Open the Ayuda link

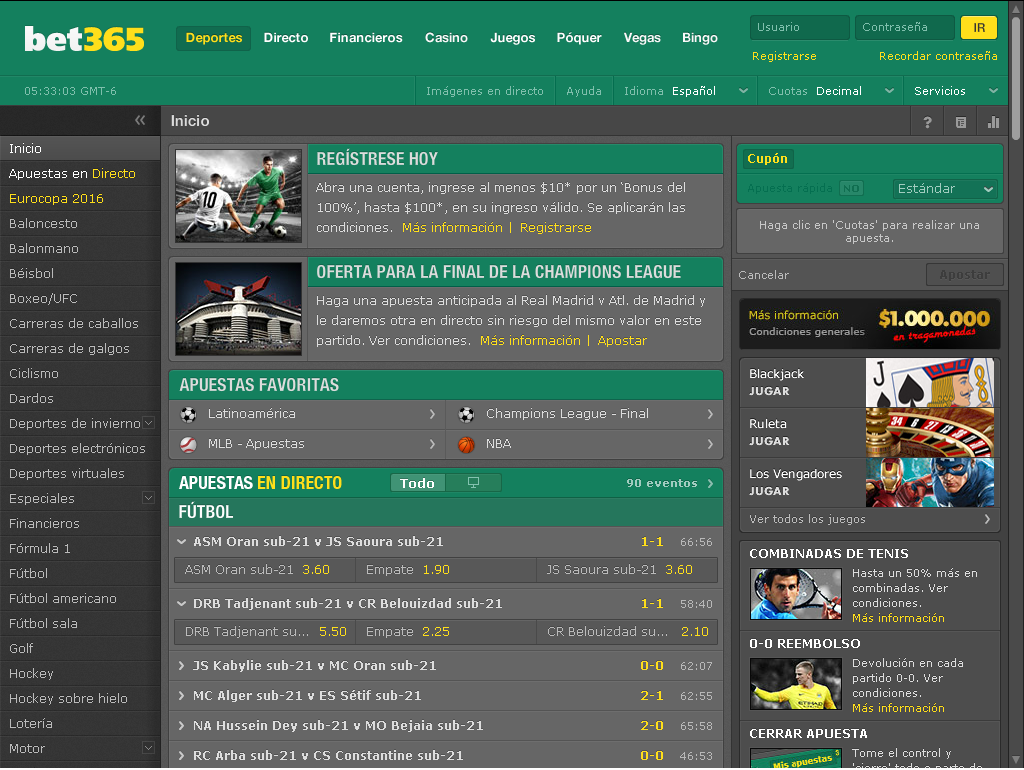[584, 91]
